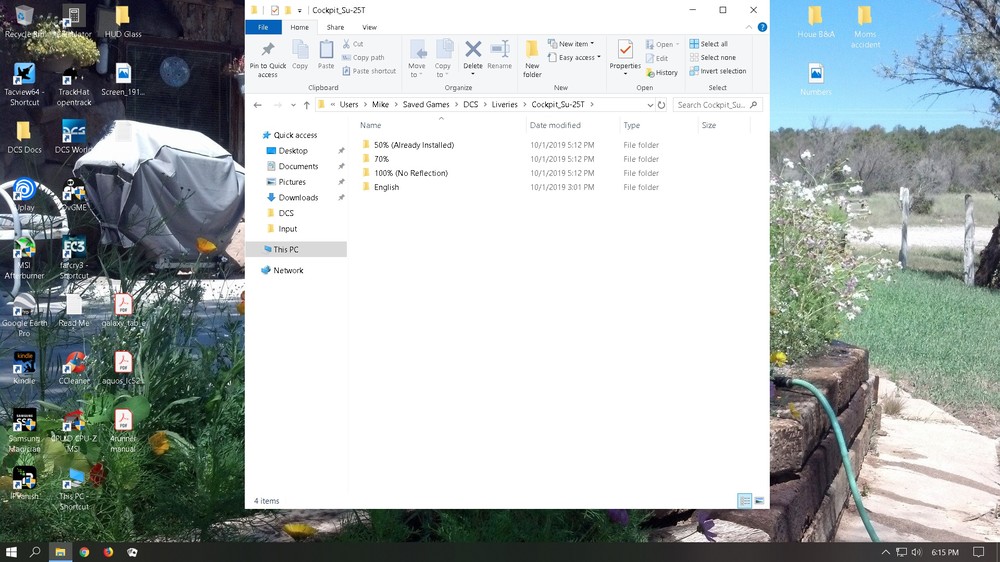Open taskbar search magnifier
This screenshot has height=562, width=1000.
click(x=35, y=552)
